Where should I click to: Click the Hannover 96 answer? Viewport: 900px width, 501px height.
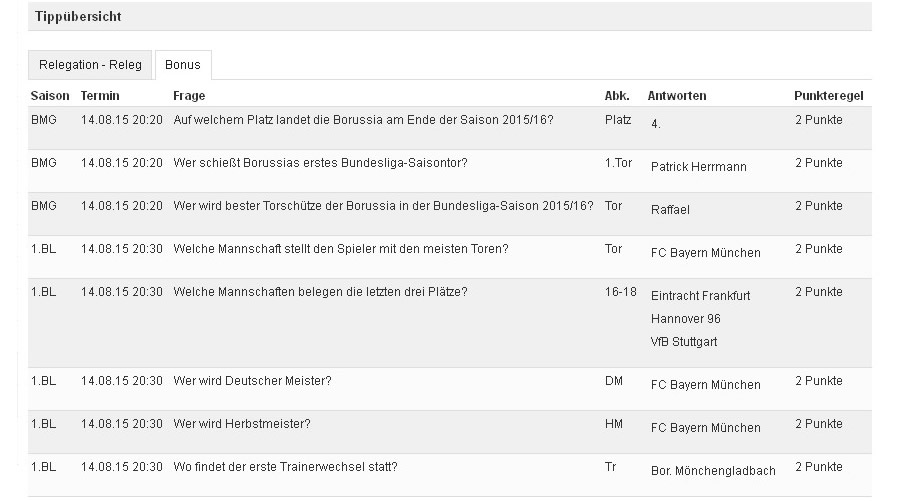pyautogui.click(x=685, y=319)
